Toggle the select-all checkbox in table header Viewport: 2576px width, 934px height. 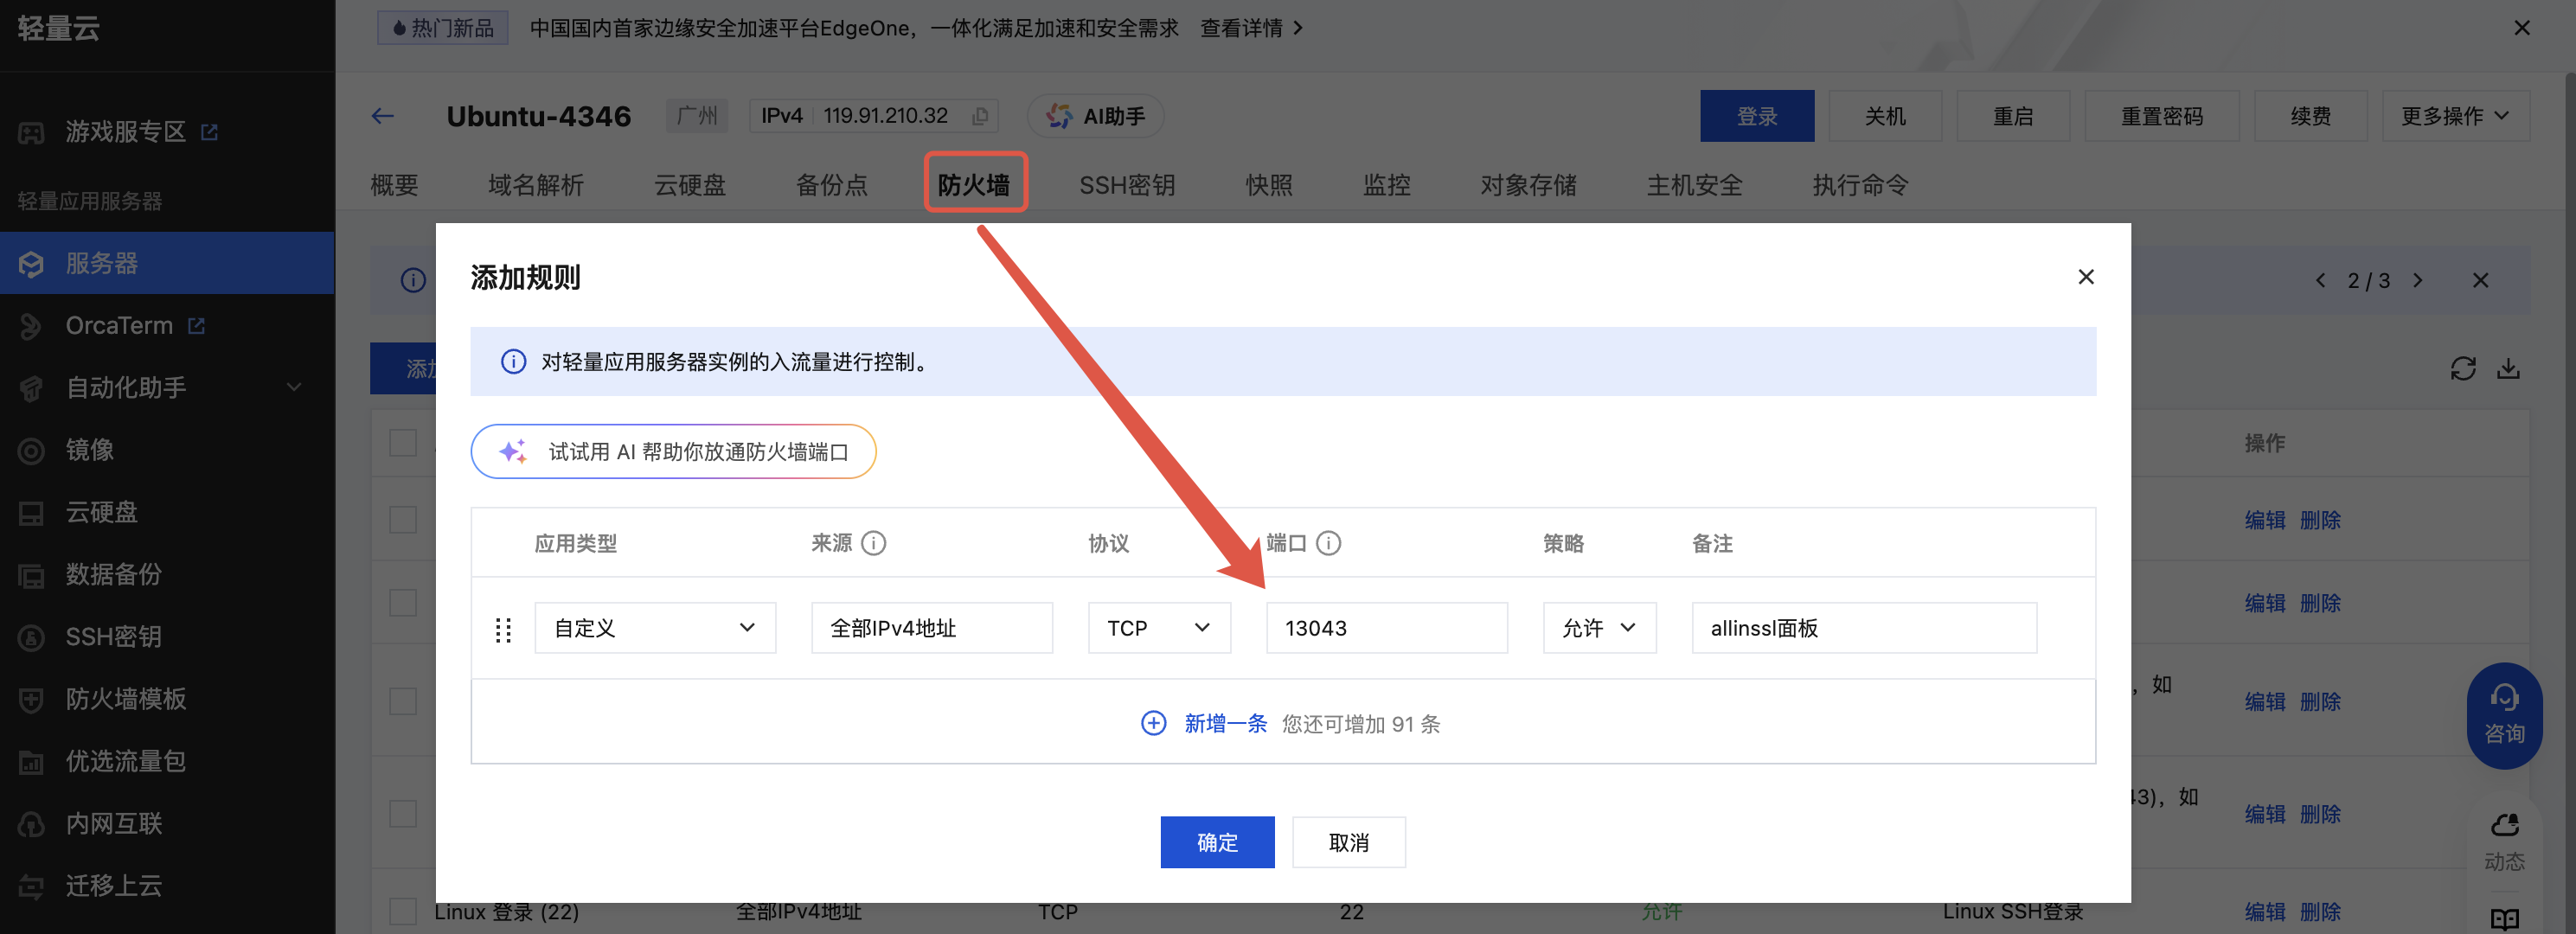403,443
